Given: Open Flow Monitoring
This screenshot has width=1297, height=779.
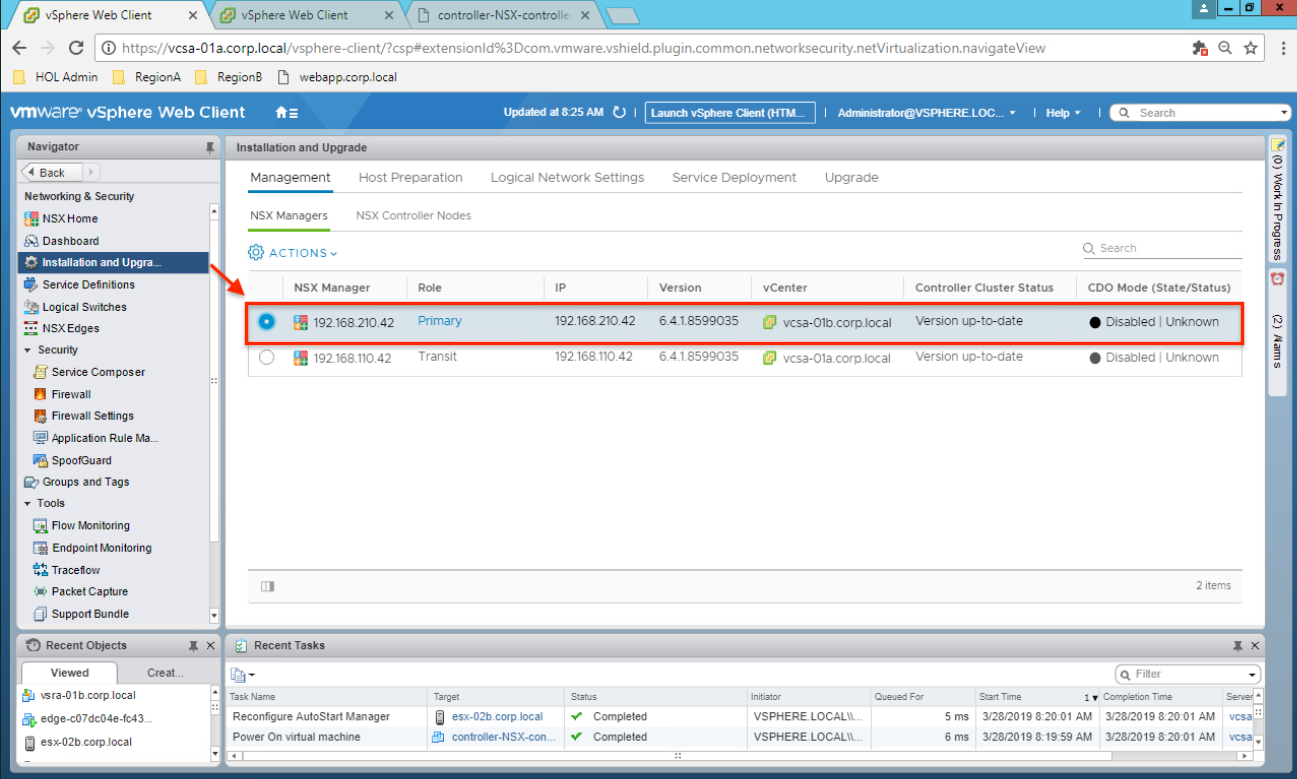Looking at the screenshot, I should 90,526.
